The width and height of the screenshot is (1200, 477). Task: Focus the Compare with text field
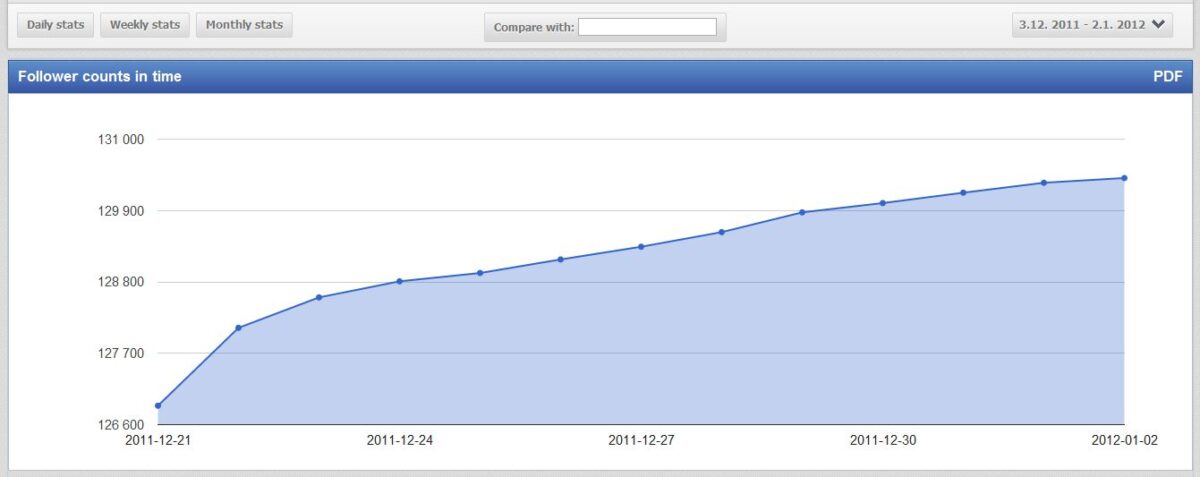coord(647,27)
